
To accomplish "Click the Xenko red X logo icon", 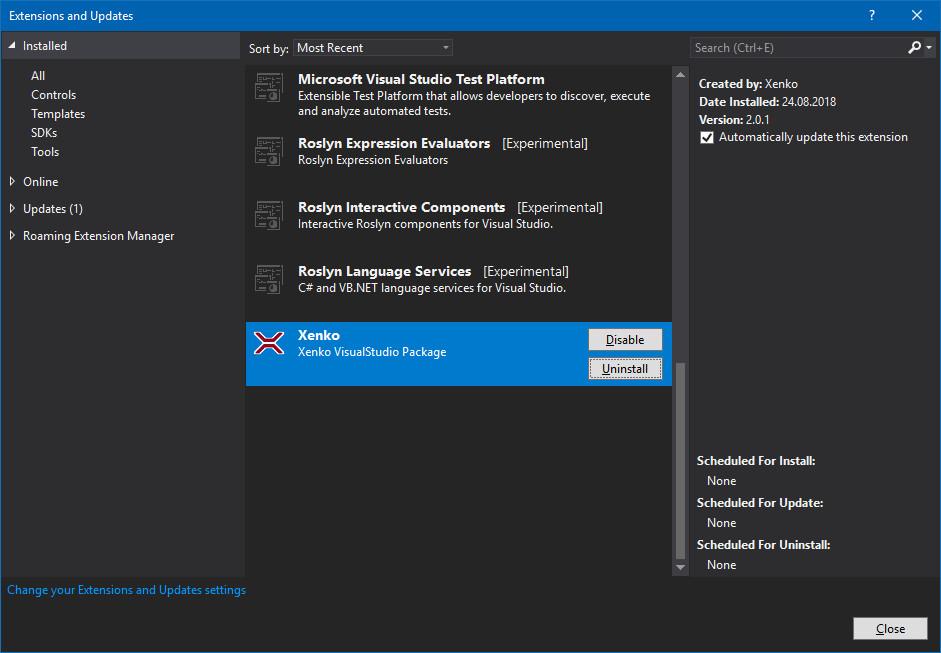I will point(269,343).
